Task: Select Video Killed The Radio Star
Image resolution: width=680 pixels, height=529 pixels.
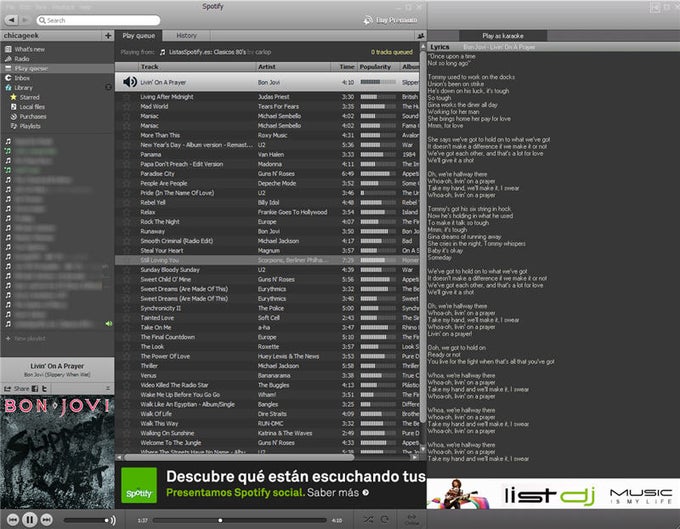Action: 174,385
